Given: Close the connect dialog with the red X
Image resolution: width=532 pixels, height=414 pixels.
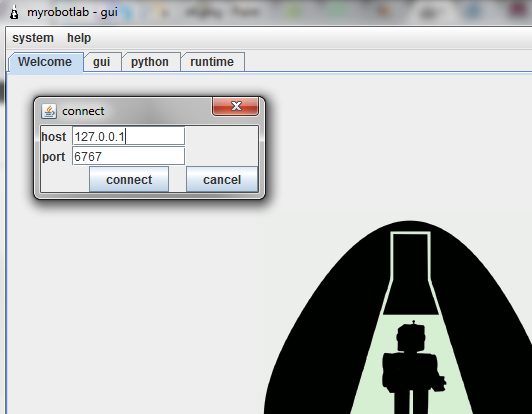Looking at the screenshot, I should click(x=235, y=106).
